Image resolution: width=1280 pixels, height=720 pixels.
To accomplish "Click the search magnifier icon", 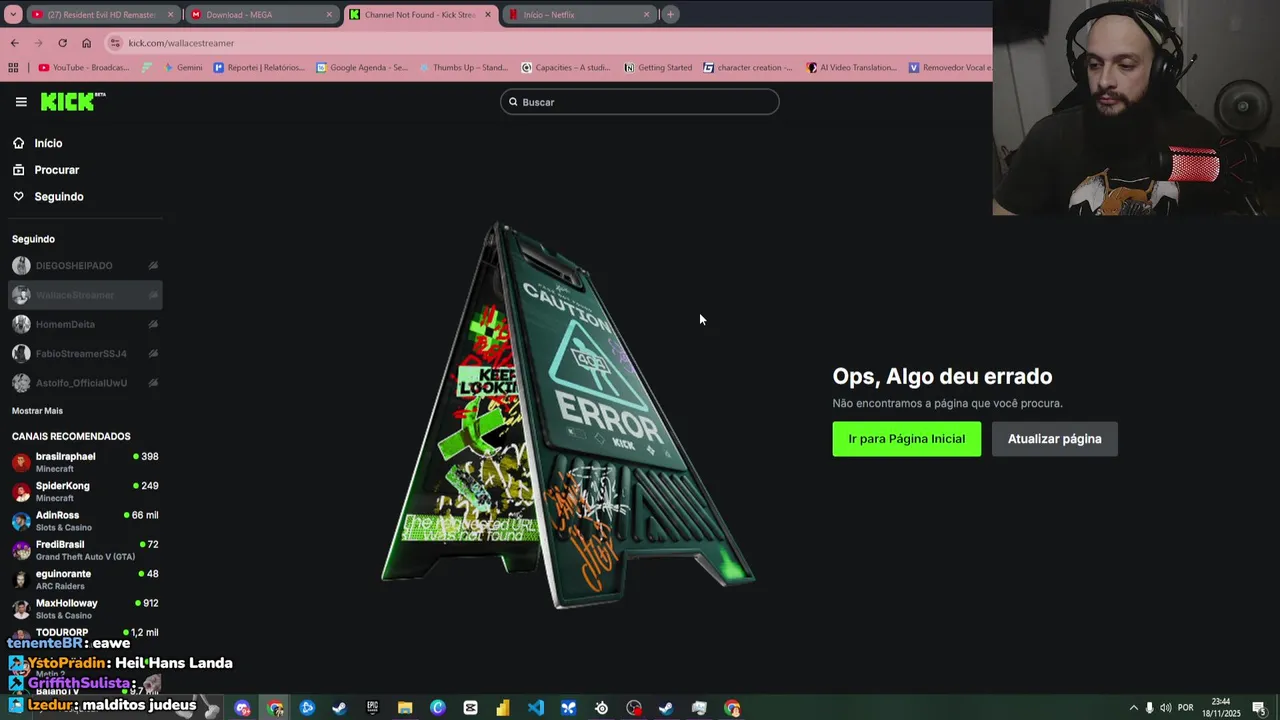I will pos(513,102).
